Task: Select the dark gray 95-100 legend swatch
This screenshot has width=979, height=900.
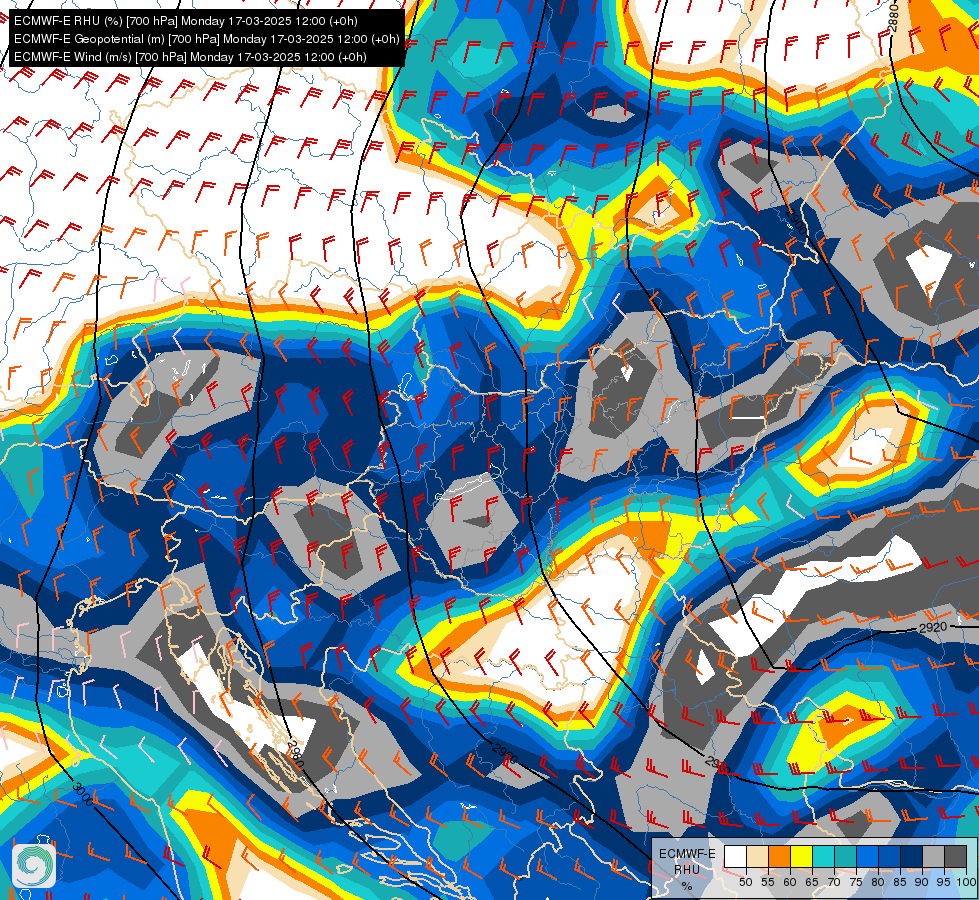Action: click(955, 856)
